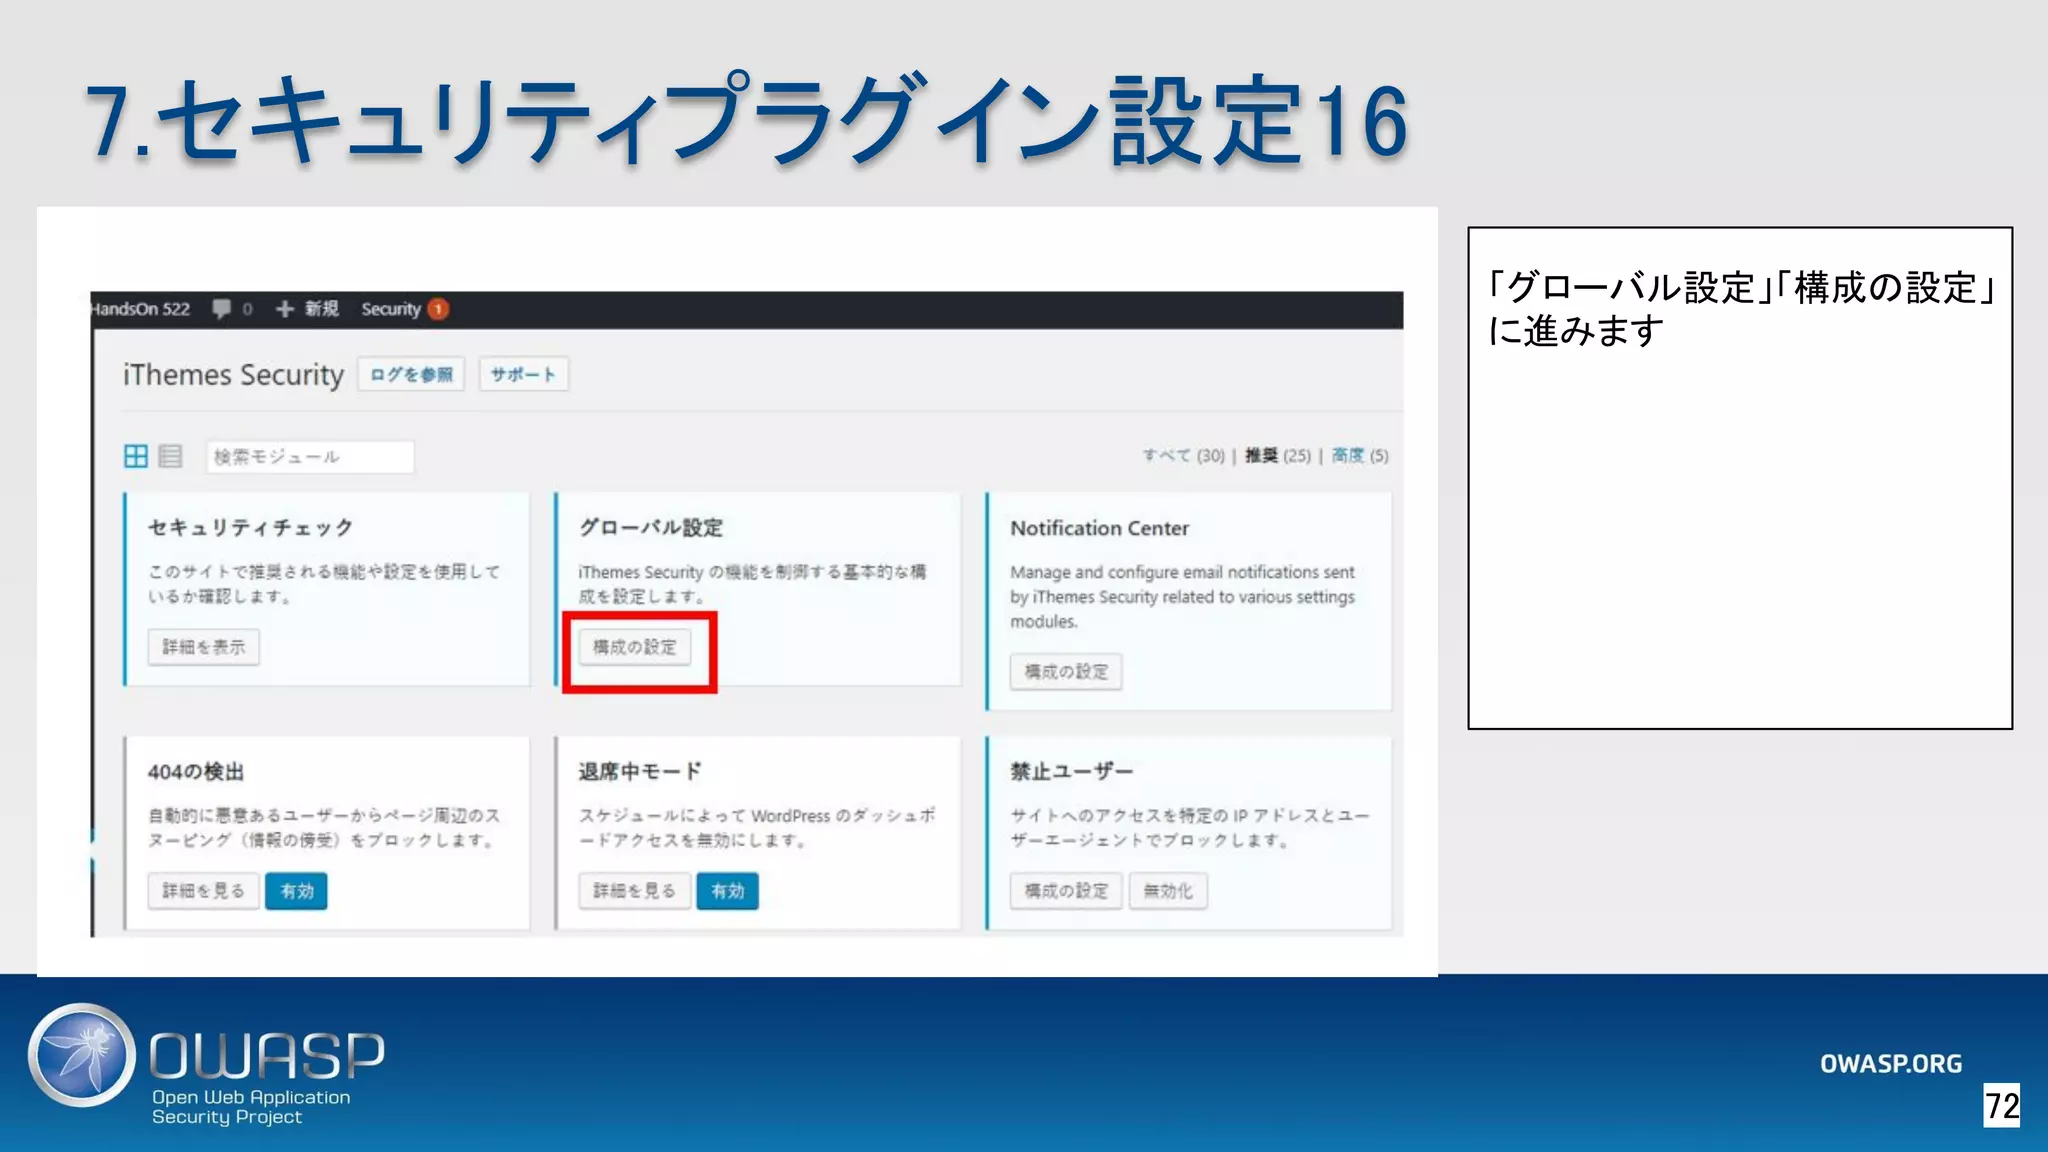Click OWASP.ORG text in footer
Screen dimensions: 2048x1152
click(1890, 1063)
